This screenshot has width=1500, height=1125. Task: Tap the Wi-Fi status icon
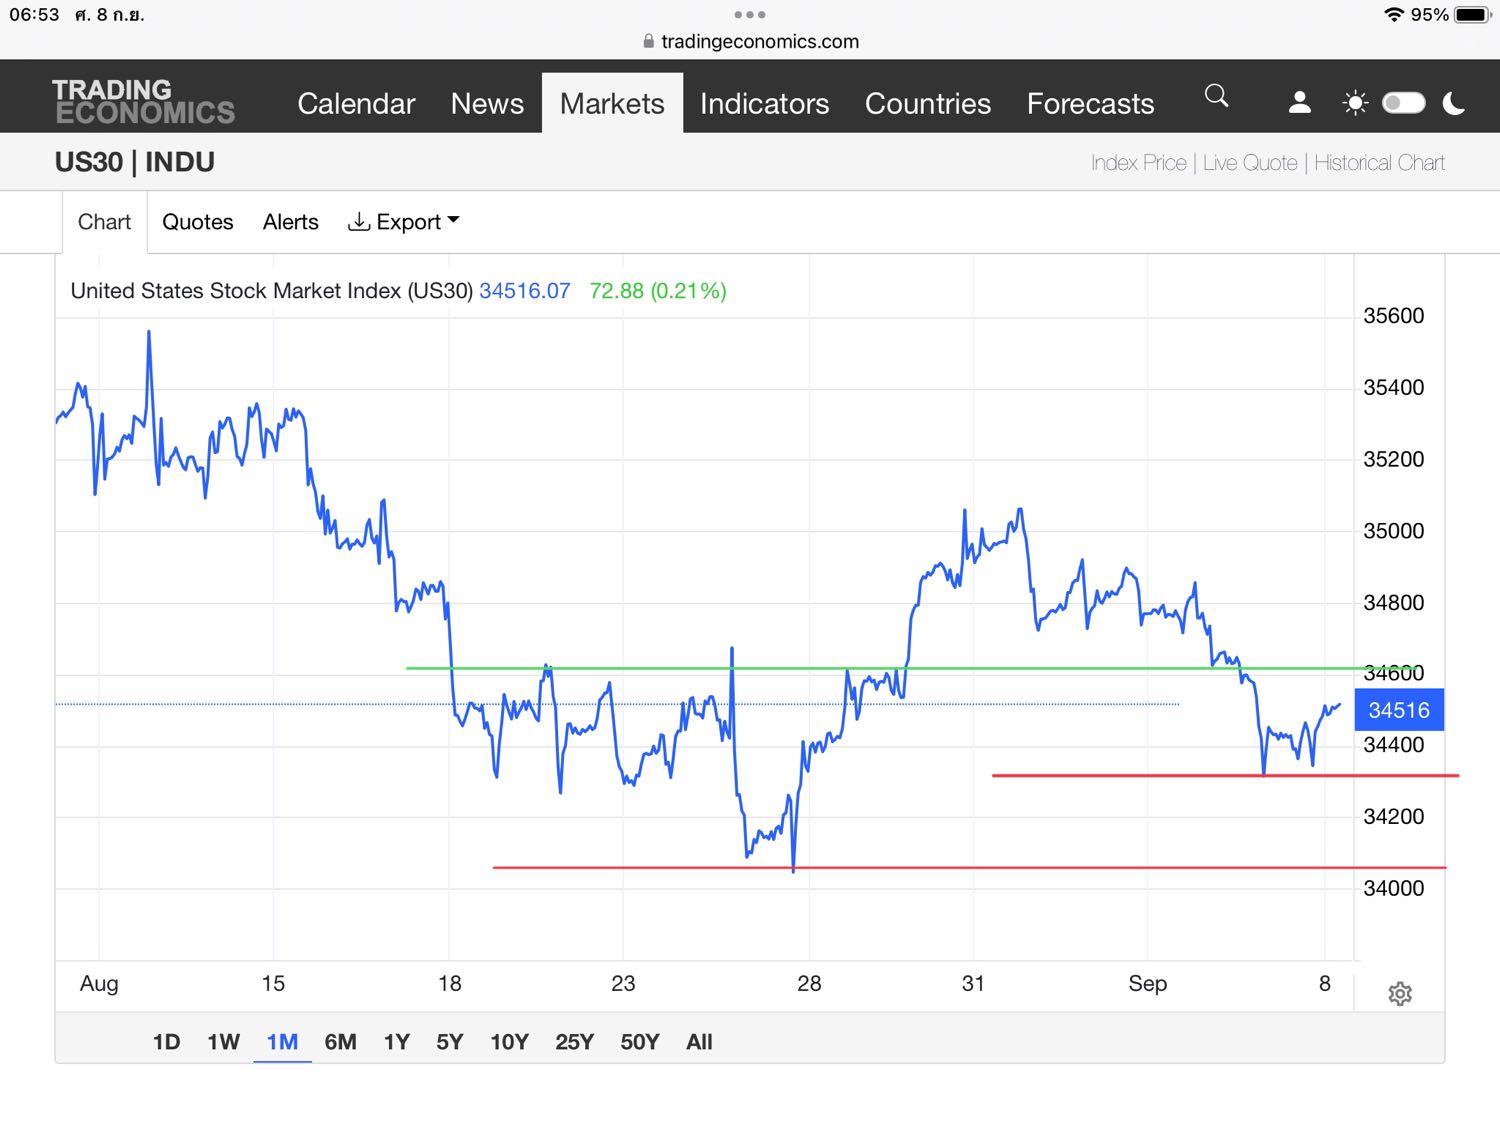pyautogui.click(x=1394, y=14)
